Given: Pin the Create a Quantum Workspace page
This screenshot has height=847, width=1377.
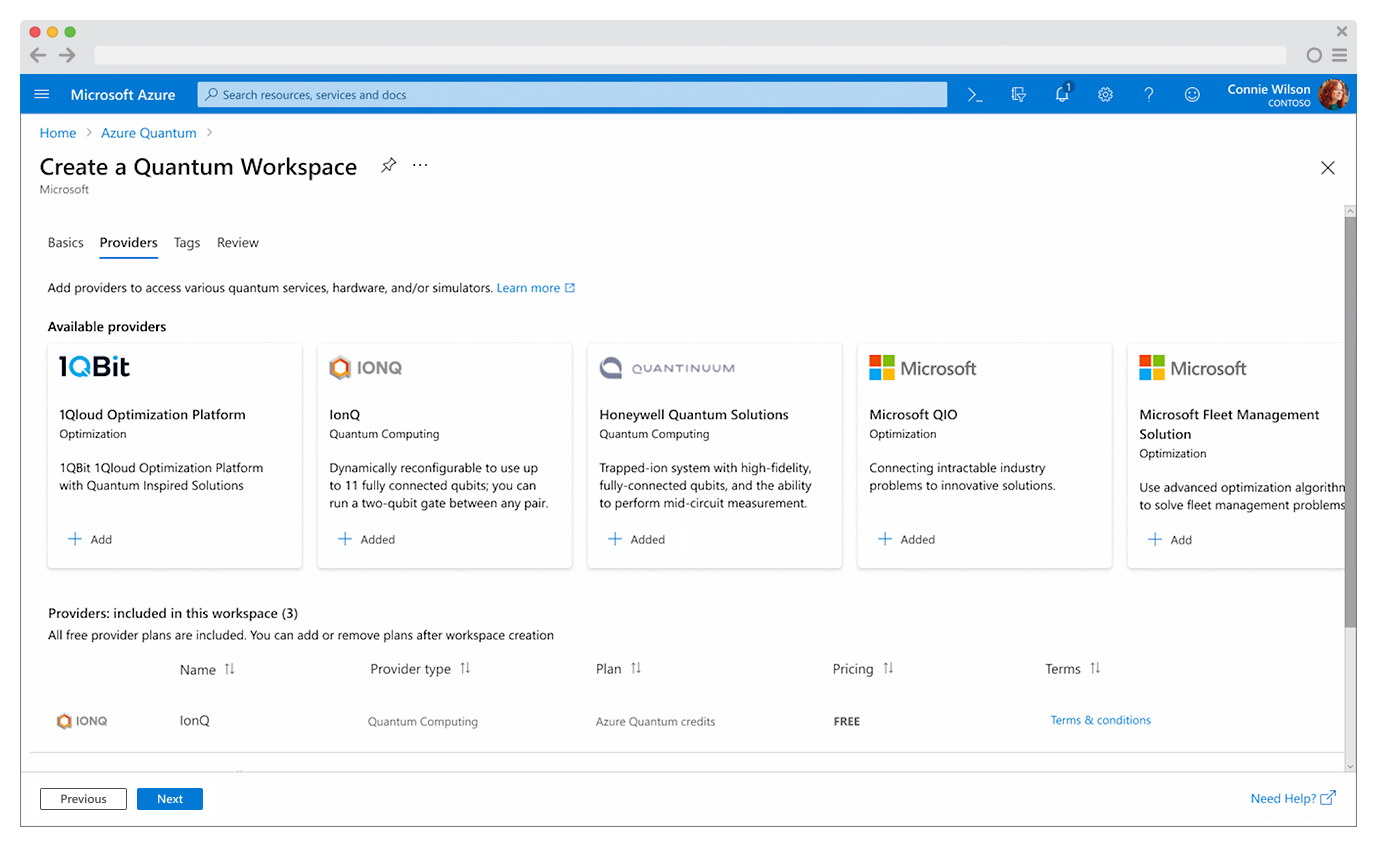Looking at the screenshot, I should pos(388,166).
